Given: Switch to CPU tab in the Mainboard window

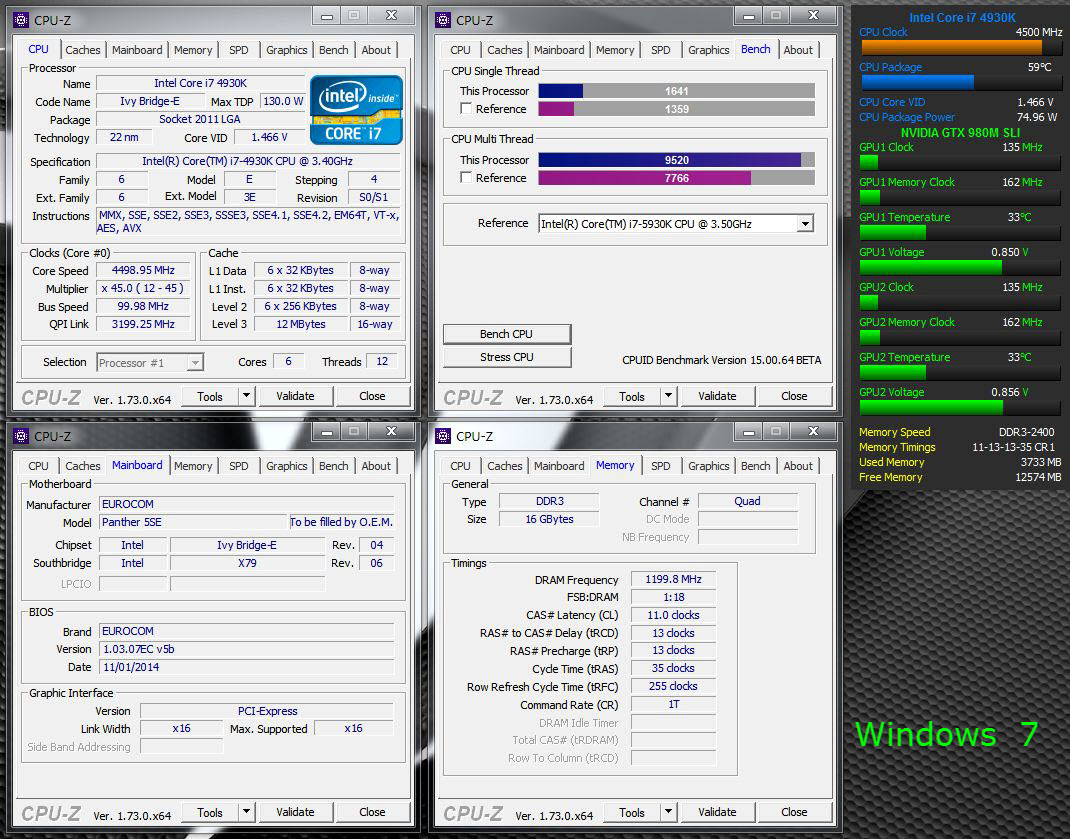Looking at the screenshot, I should pos(38,466).
